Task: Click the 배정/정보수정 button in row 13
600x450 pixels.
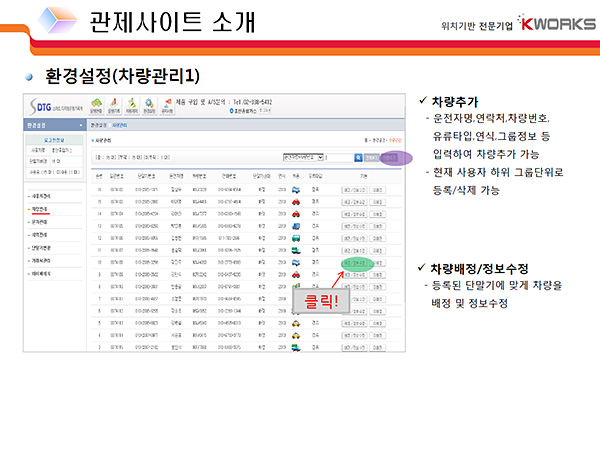Action: (354, 227)
